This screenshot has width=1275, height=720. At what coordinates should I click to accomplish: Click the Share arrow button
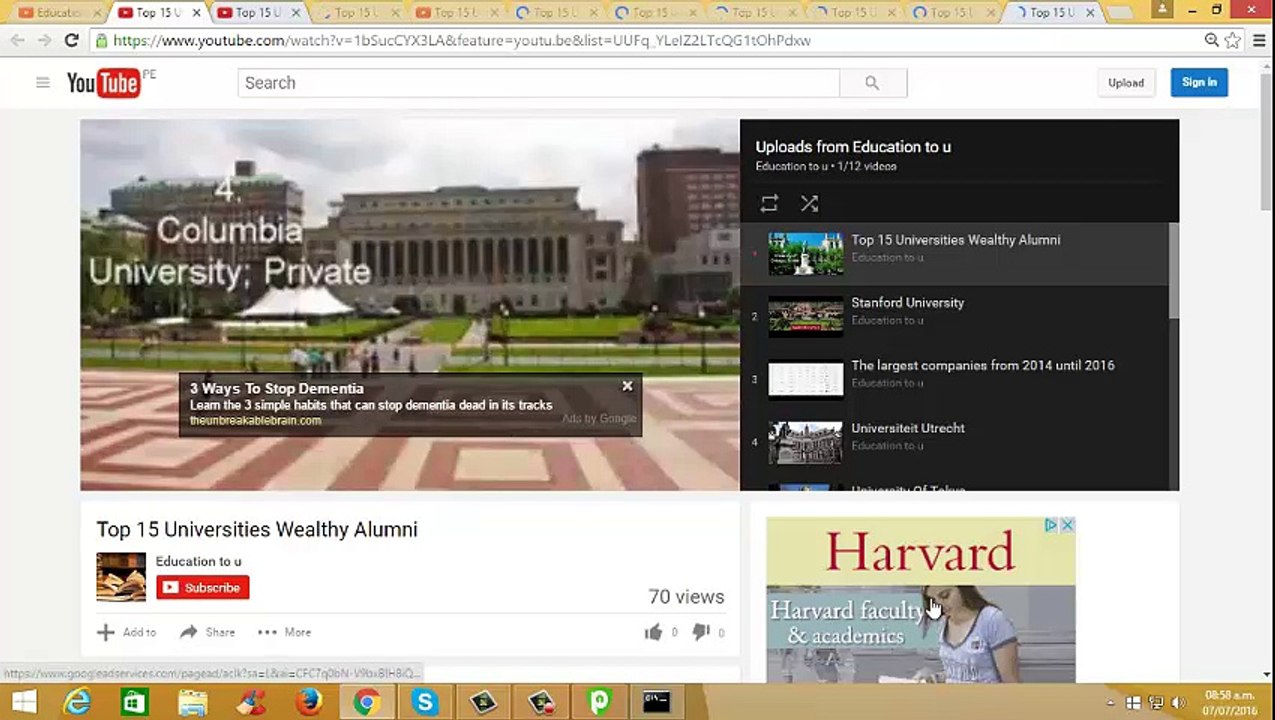207,632
